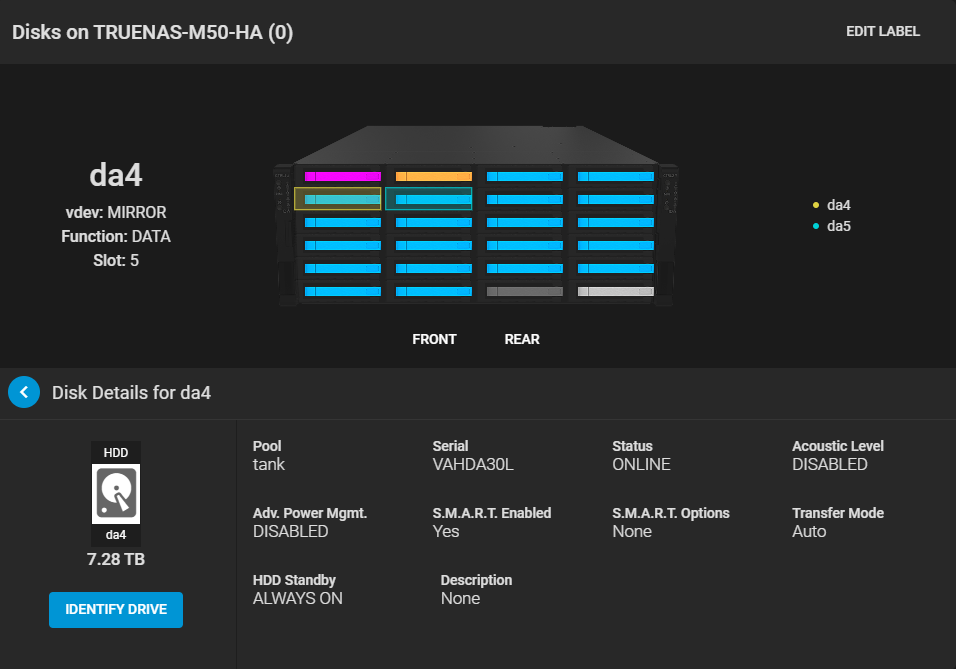This screenshot has height=669, width=956.
Task: Select the orange drive bay on the chassis
Action: tap(433, 177)
